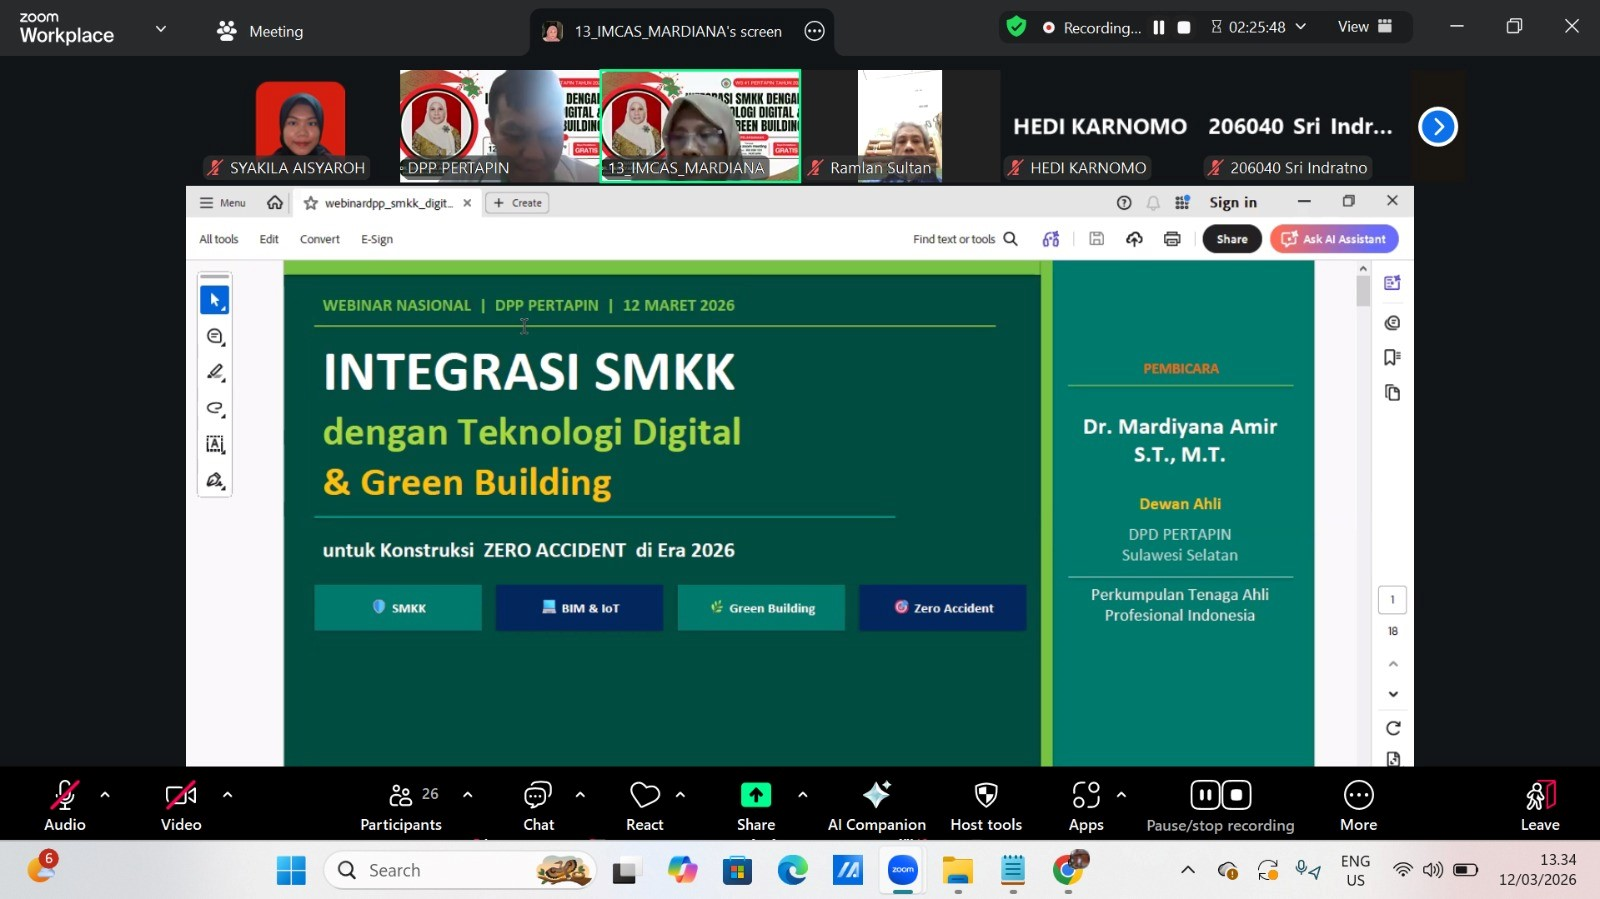Image resolution: width=1600 pixels, height=899 pixels.
Task: Open the Zoom Chat panel
Action: tap(538, 805)
